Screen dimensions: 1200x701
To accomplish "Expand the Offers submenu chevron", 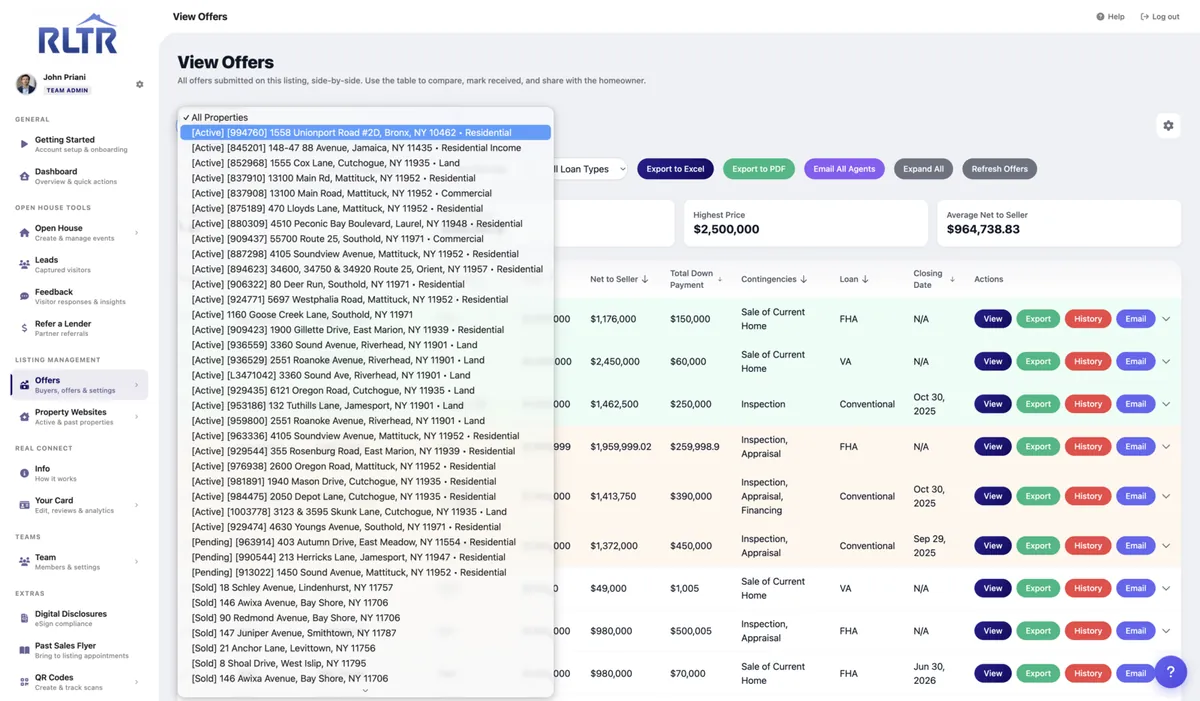I will [136, 385].
